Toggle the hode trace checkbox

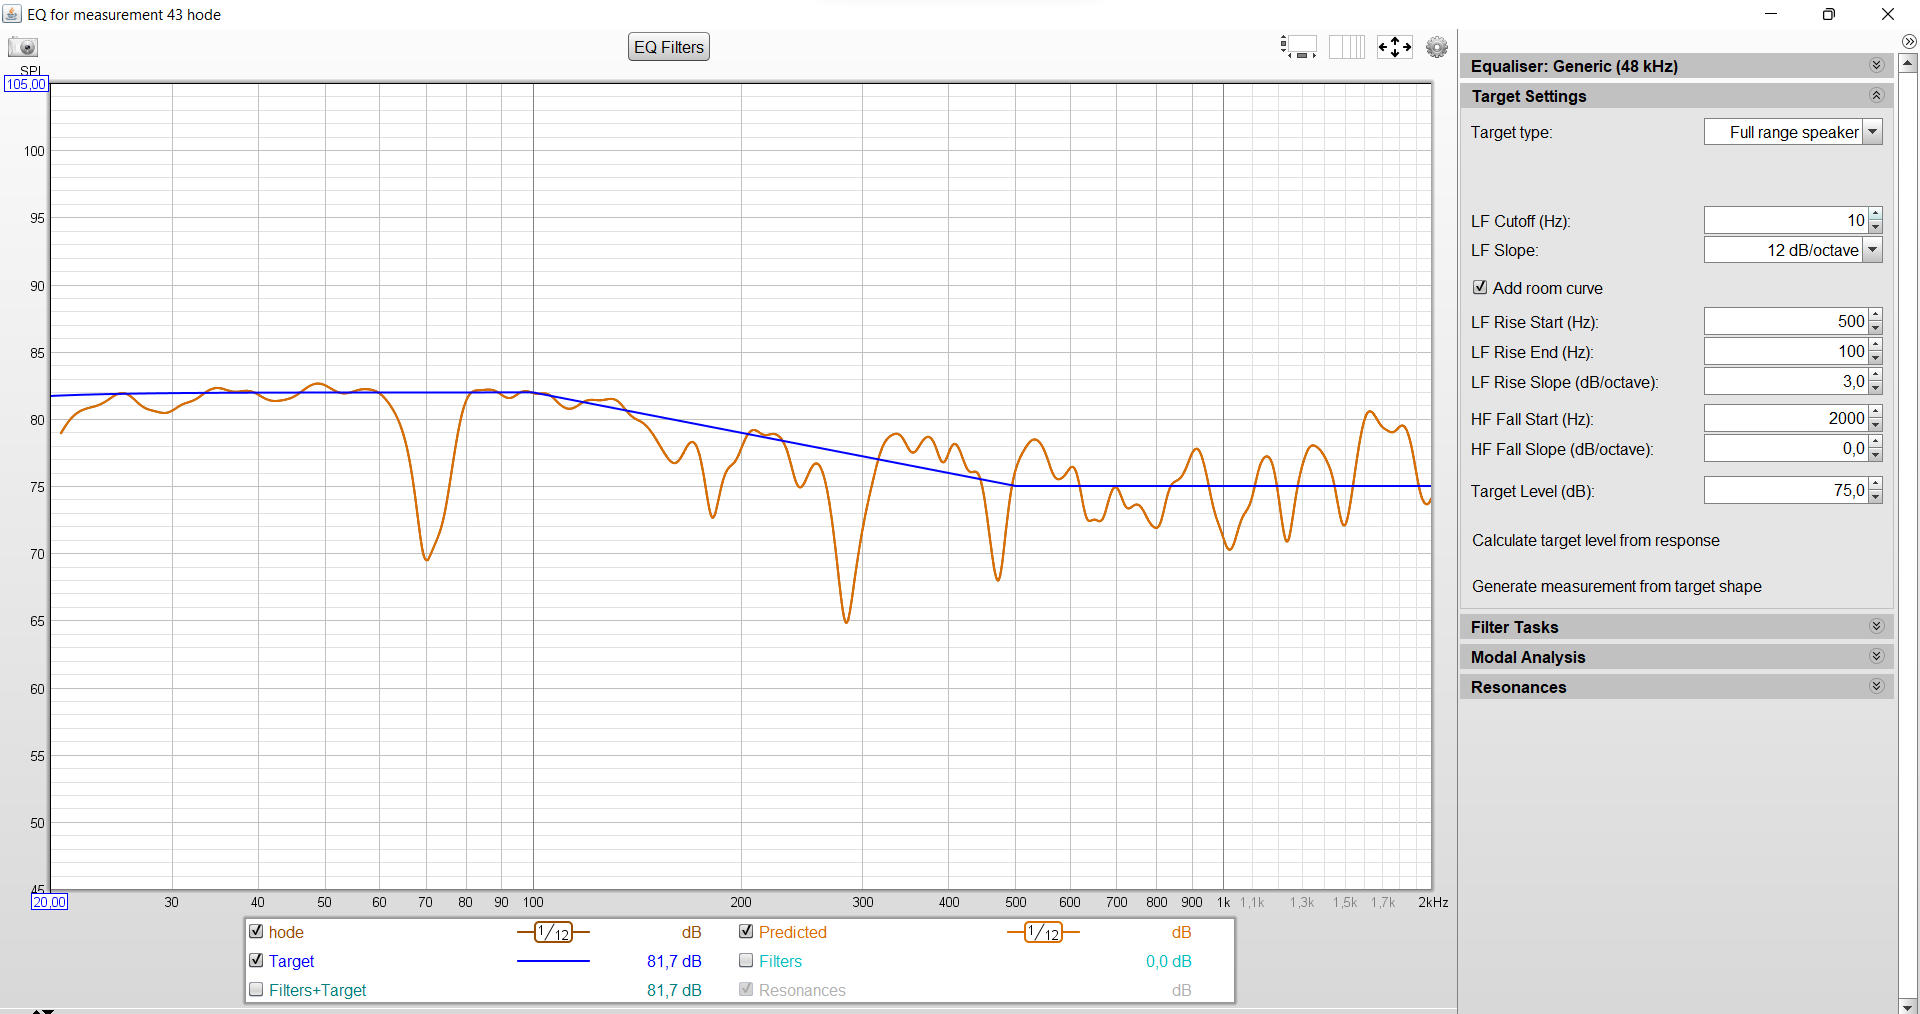[x=256, y=931]
